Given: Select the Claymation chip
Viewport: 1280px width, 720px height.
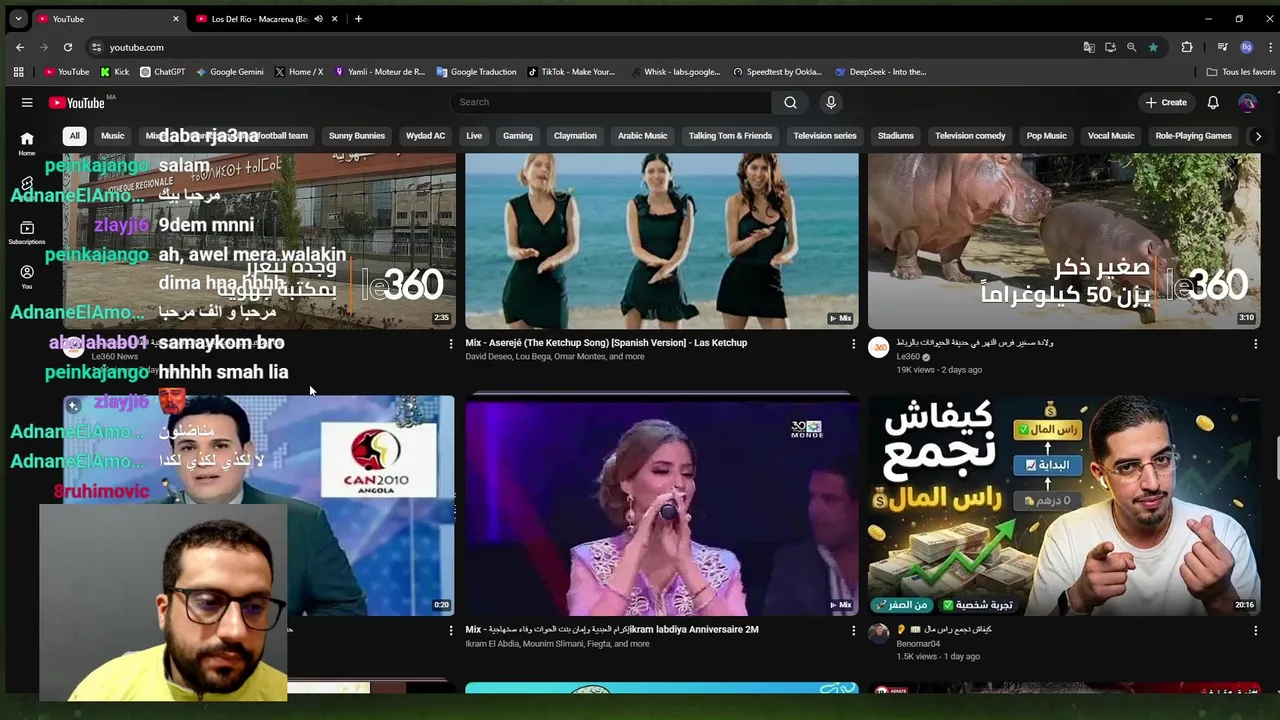Looking at the screenshot, I should tap(575, 136).
